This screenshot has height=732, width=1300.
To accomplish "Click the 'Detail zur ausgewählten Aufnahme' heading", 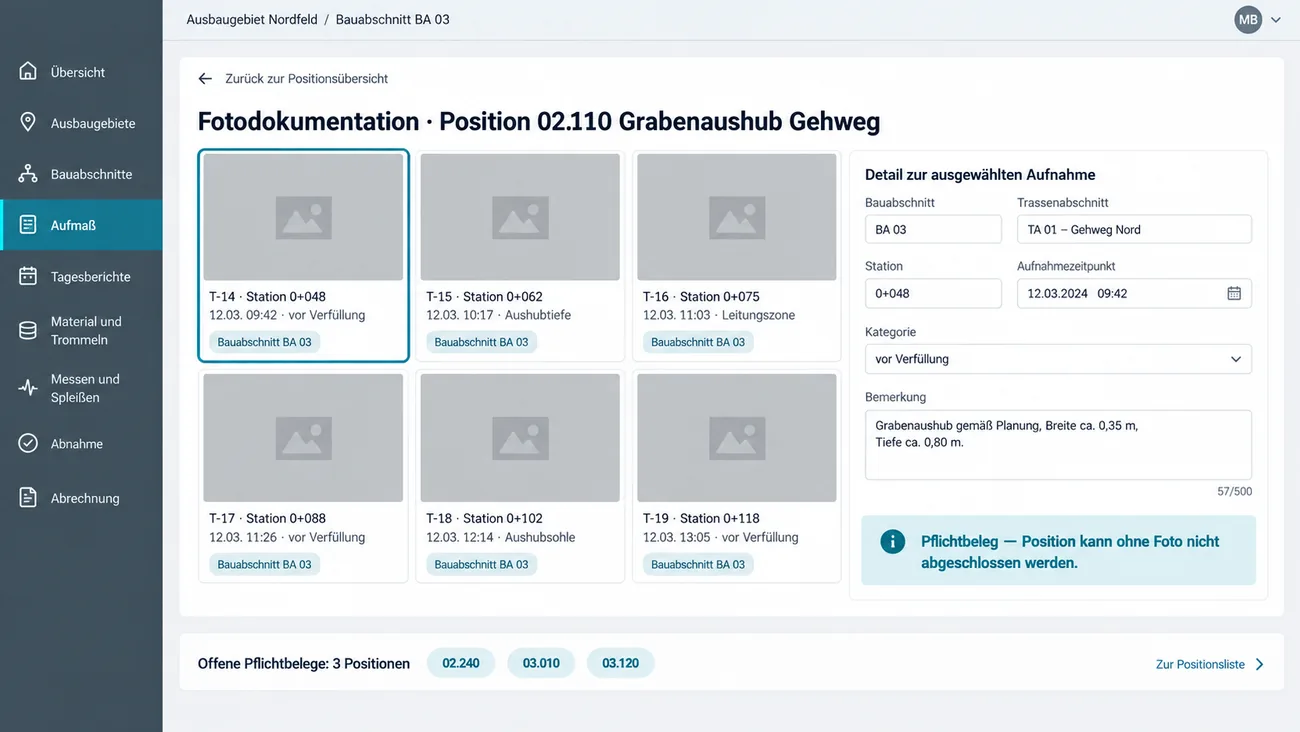I will (x=980, y=174).
